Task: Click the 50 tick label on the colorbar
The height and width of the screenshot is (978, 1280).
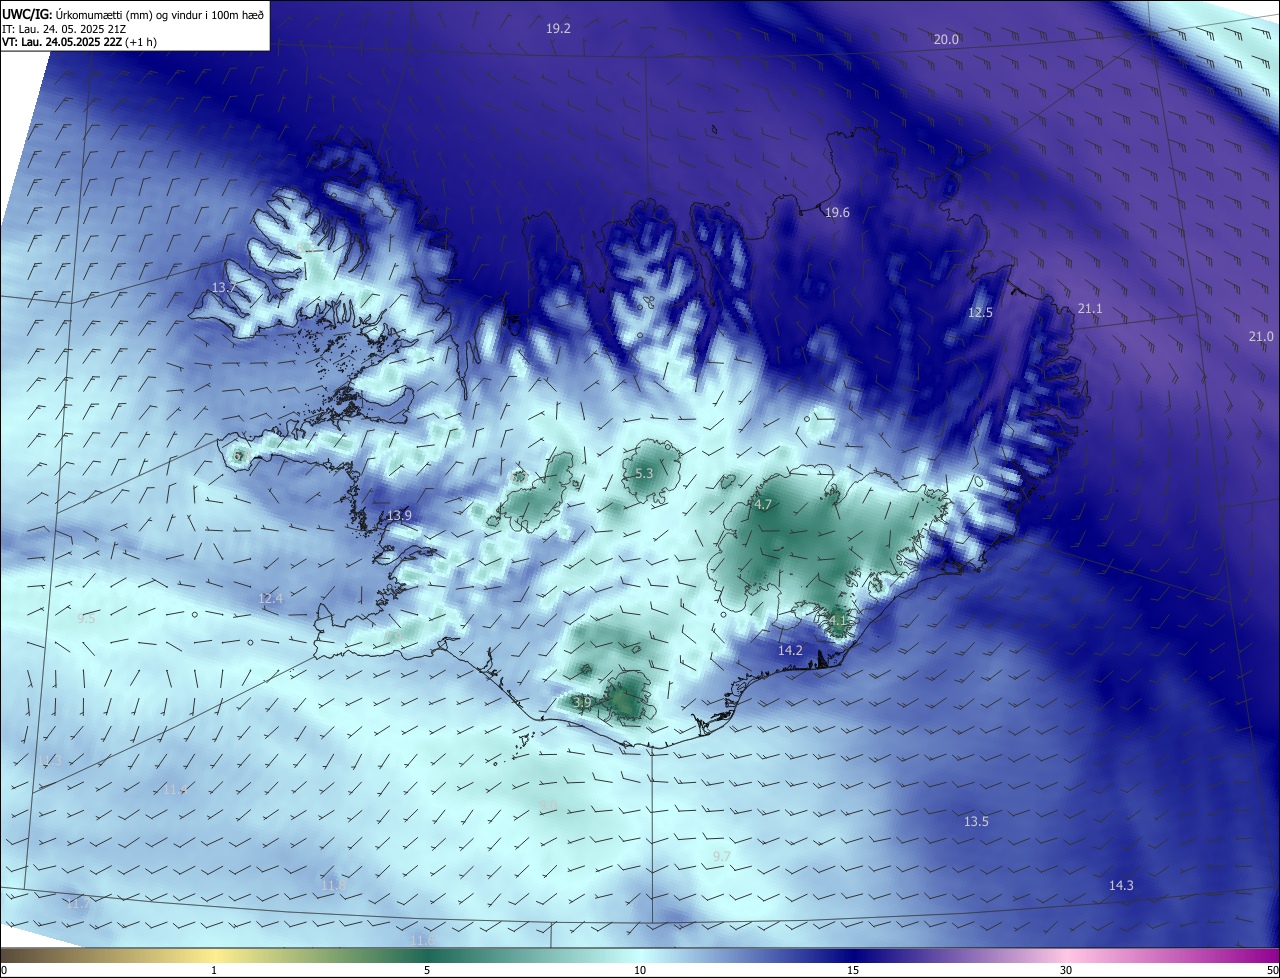Action: point(1272,970)
